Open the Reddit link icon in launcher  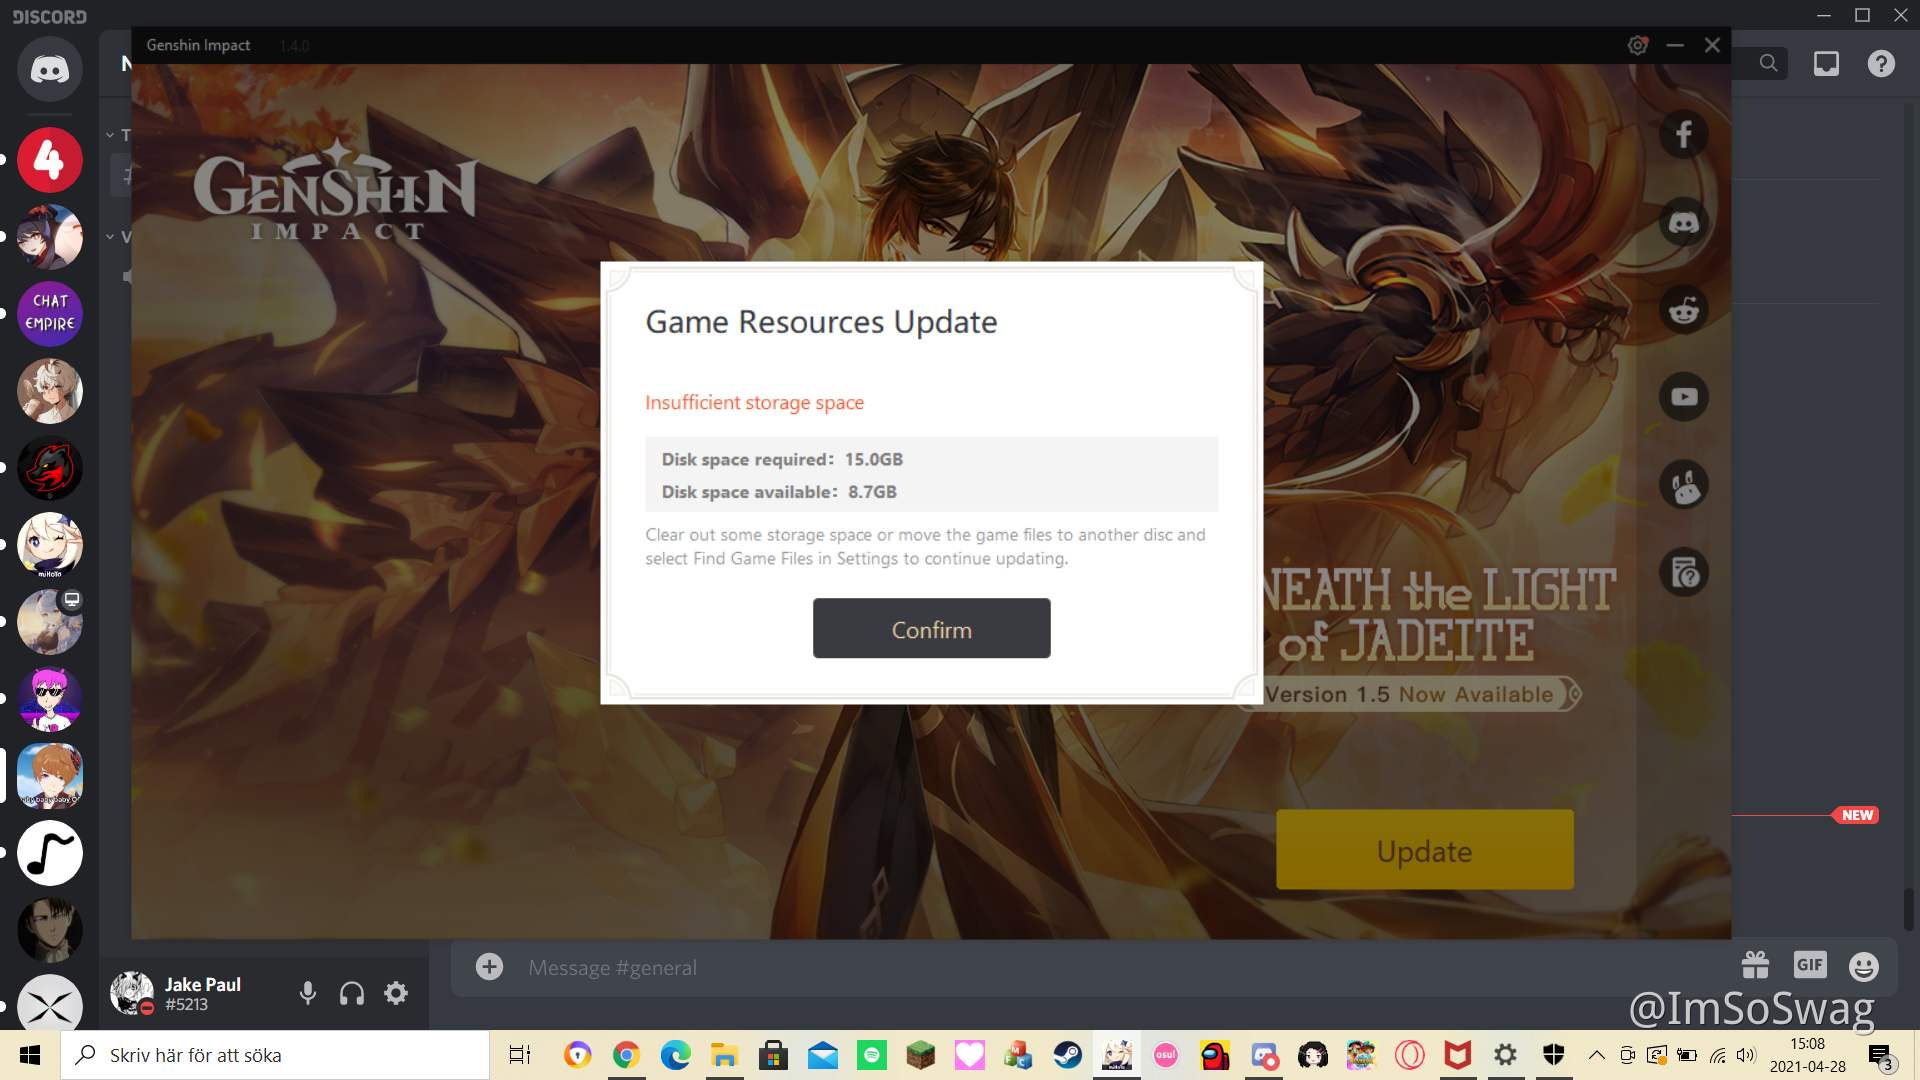(1684, 310)
